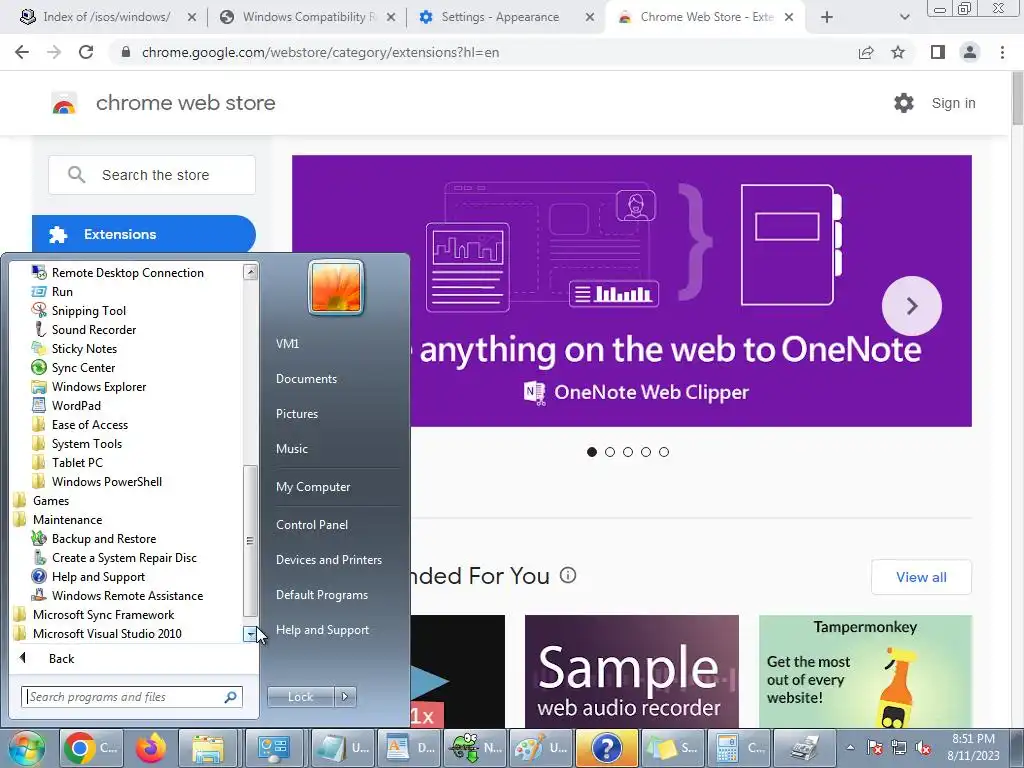Screen dimensions: 1024x768
Task: Click the Chrome back arrow
Action: pos(22,52)
